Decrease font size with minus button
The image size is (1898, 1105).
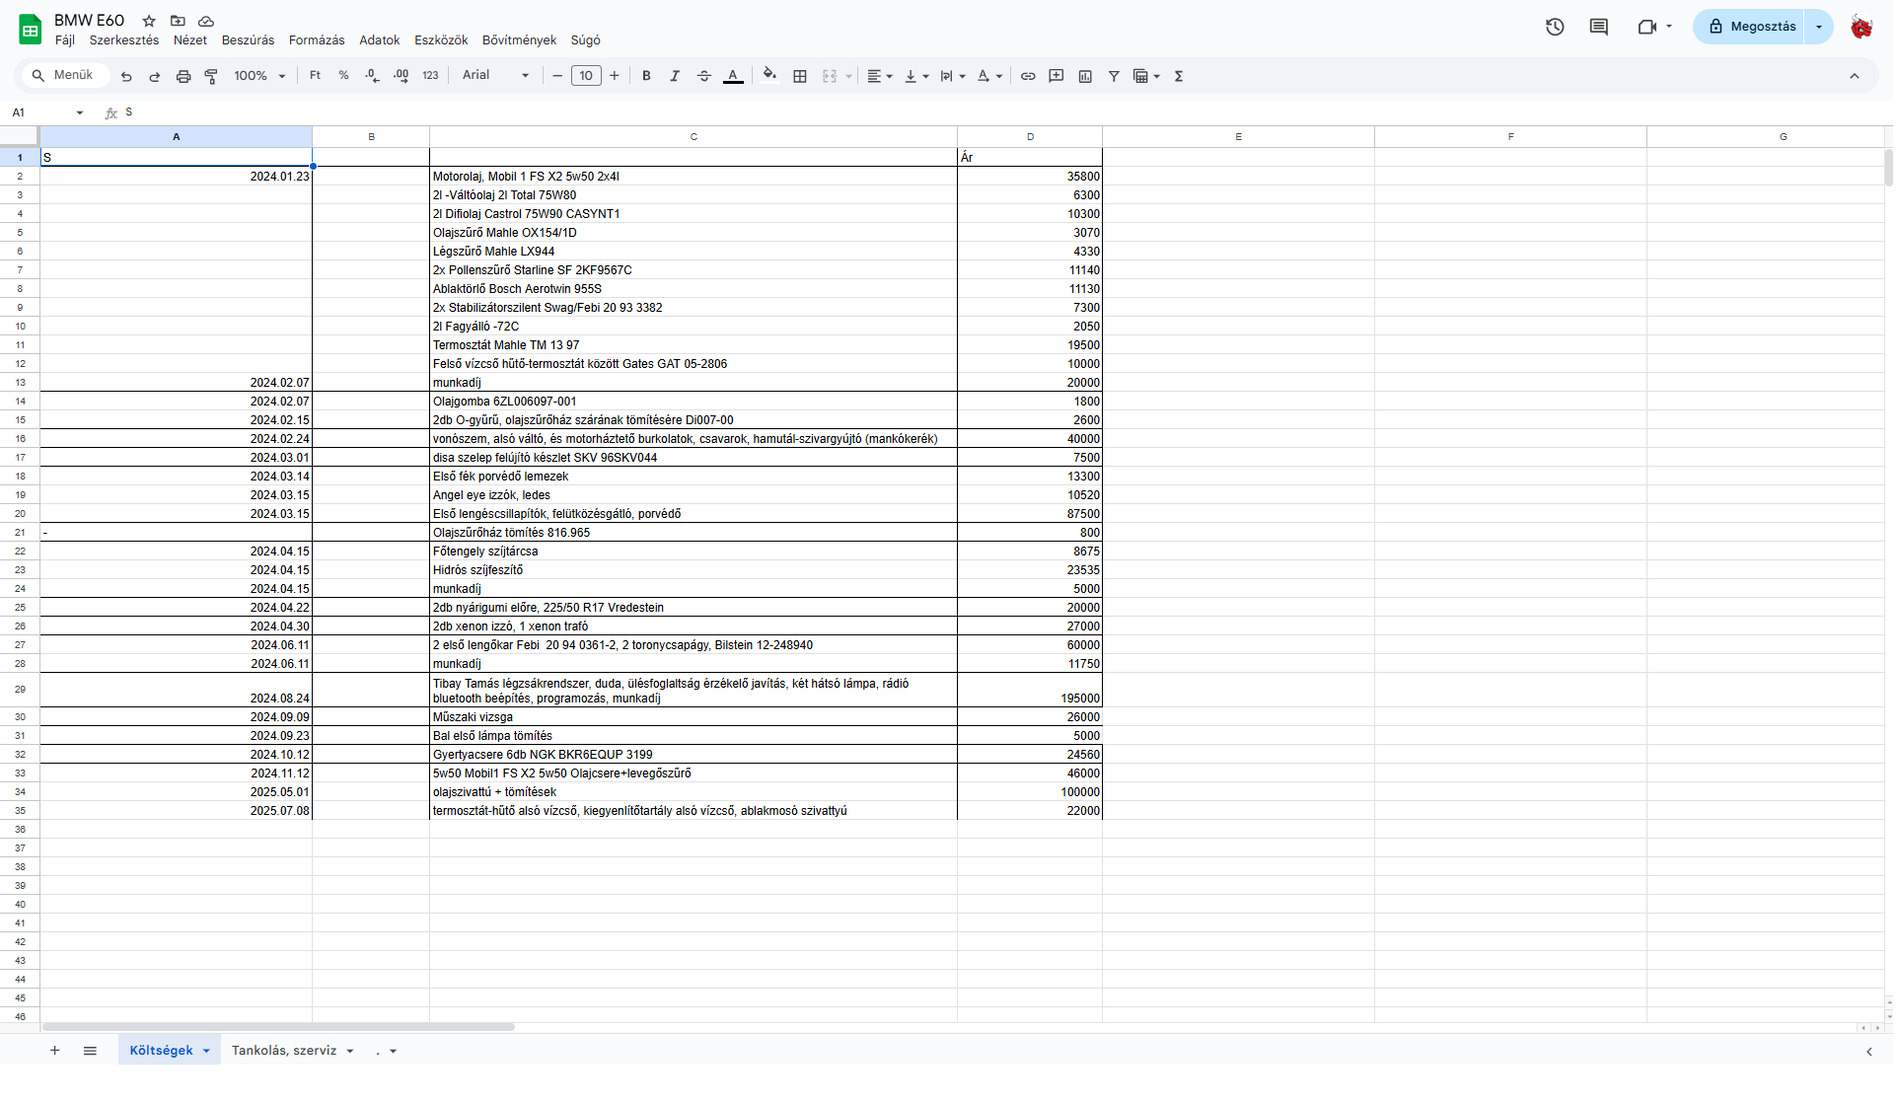click(558, 76)
